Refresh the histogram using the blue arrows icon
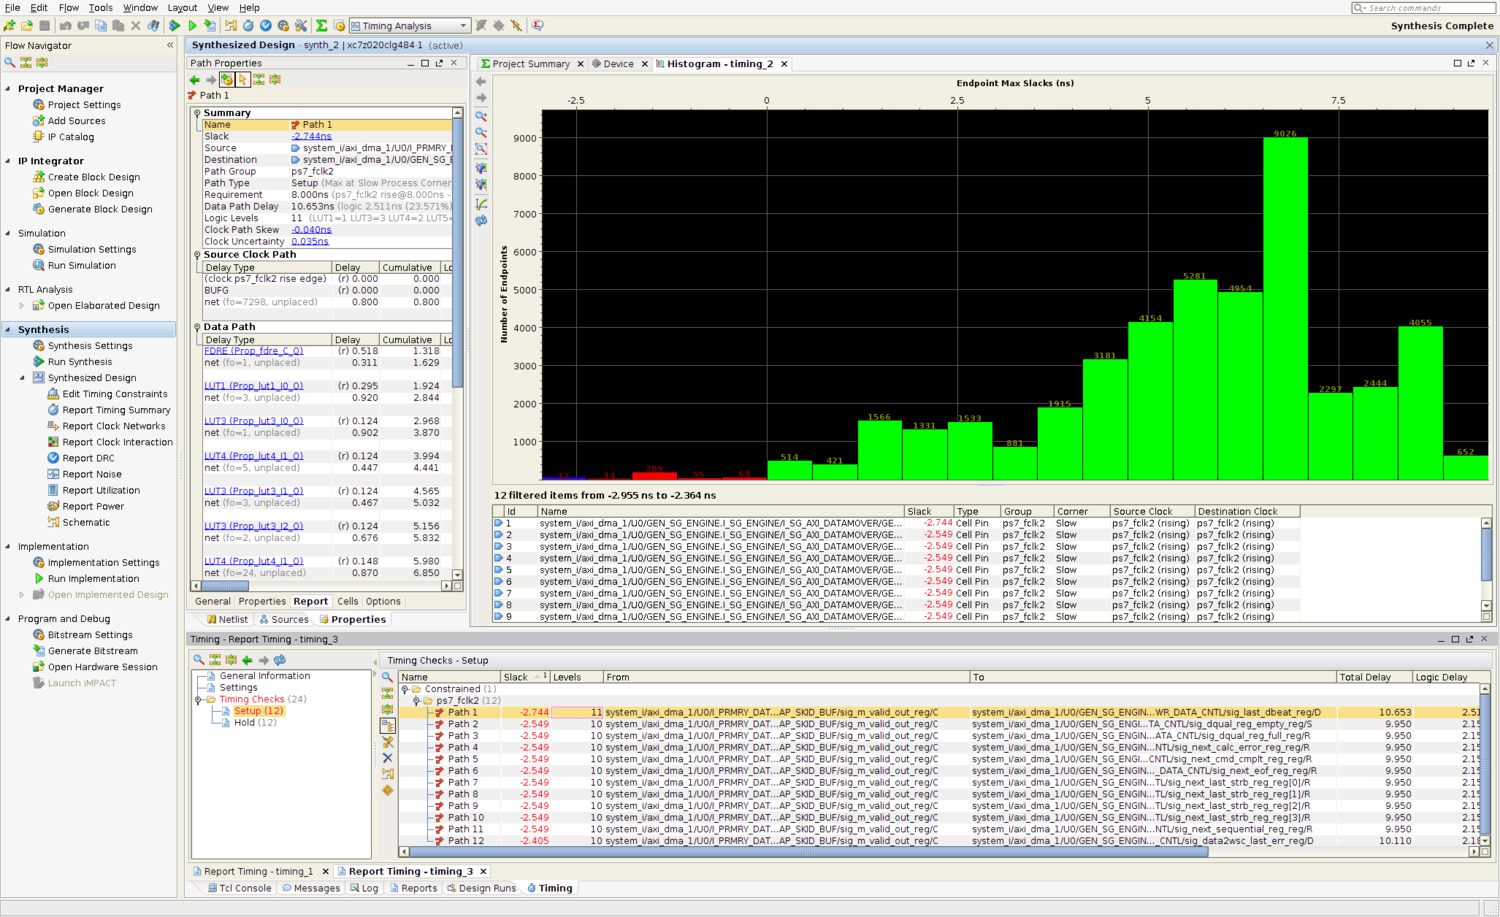The image size is (1500, 917). click(x=481, y=221)
